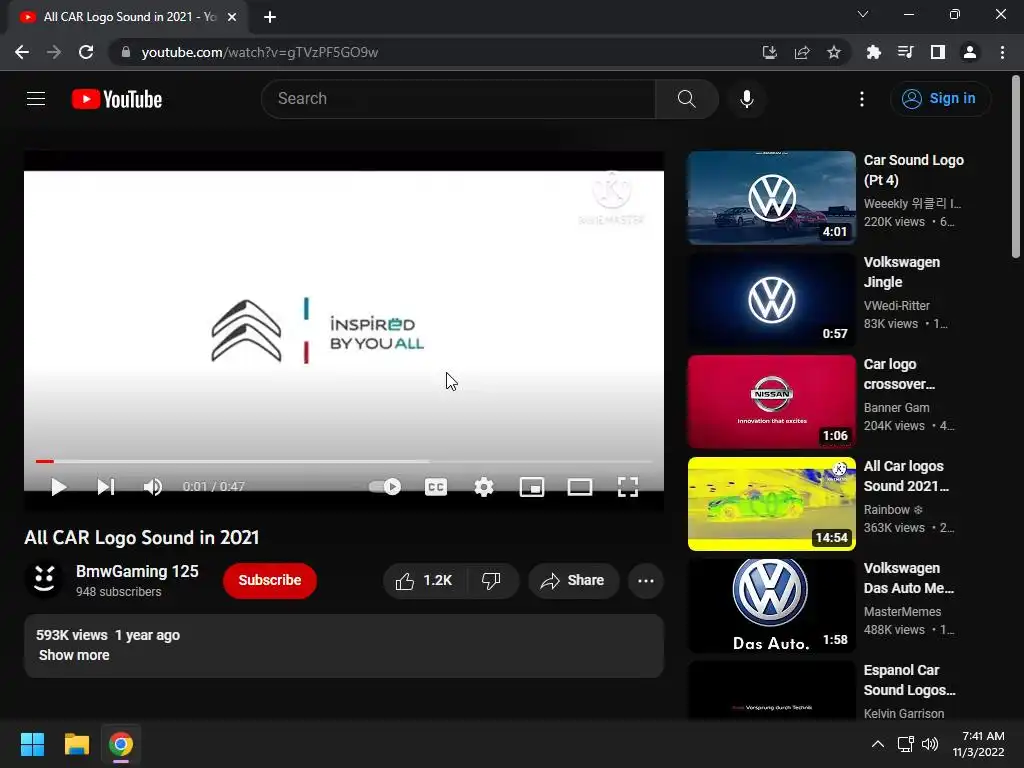
Task: Toggle Chrome side panel
Action: 937,52
